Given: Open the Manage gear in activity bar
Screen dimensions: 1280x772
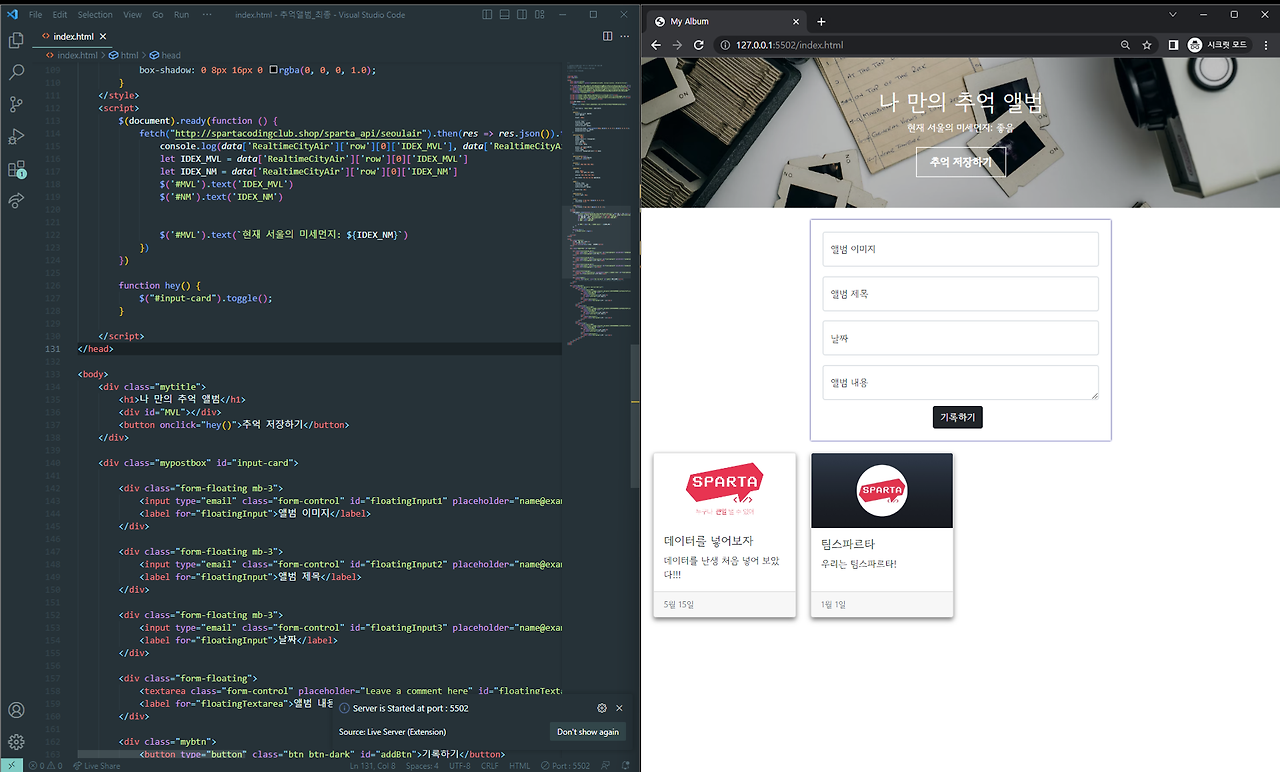Looking at the screenshot, I should tap(16, 742).
